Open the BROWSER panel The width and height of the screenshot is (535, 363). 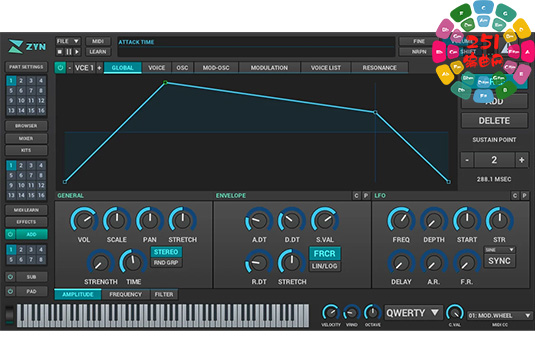[26, 126]
